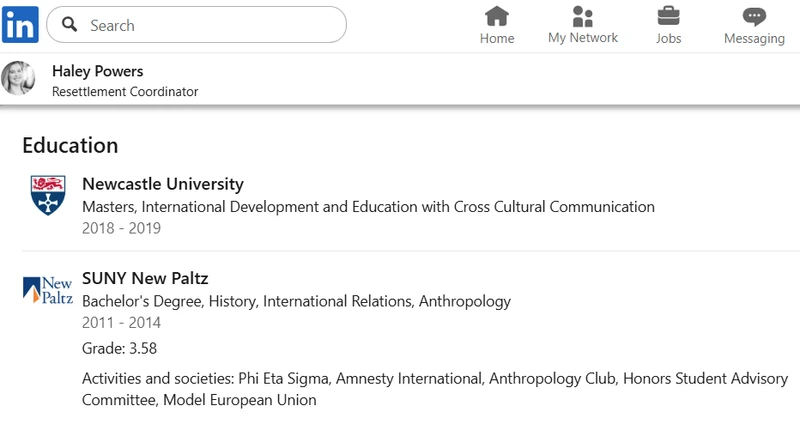Click the search magnifier icon
The height and width of the screenshot is (424, 800).
(x=69, y=24)
